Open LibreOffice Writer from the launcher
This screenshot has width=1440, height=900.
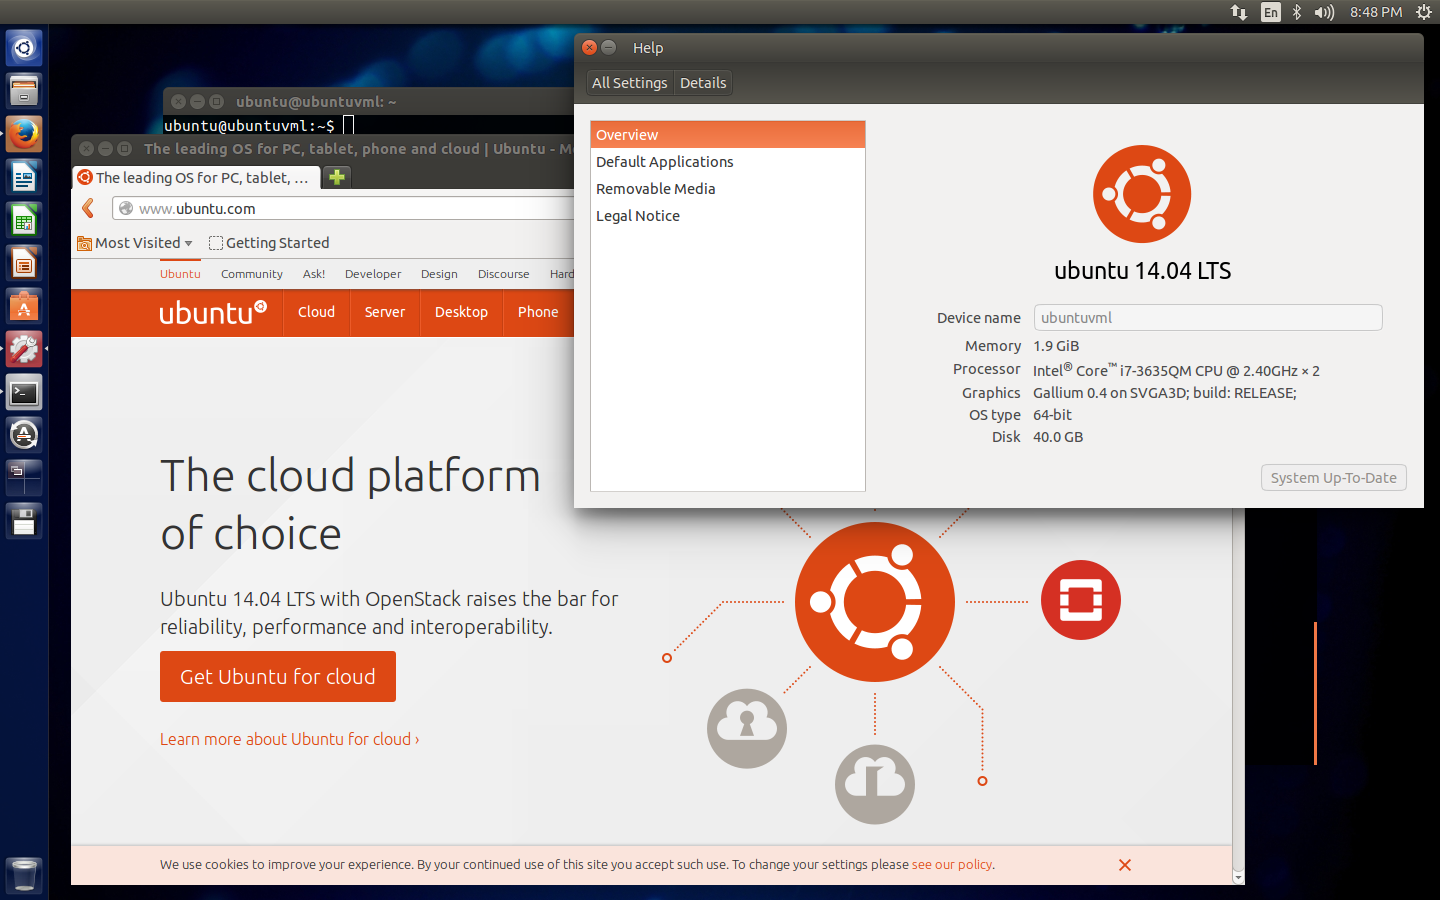pos(24,177)
